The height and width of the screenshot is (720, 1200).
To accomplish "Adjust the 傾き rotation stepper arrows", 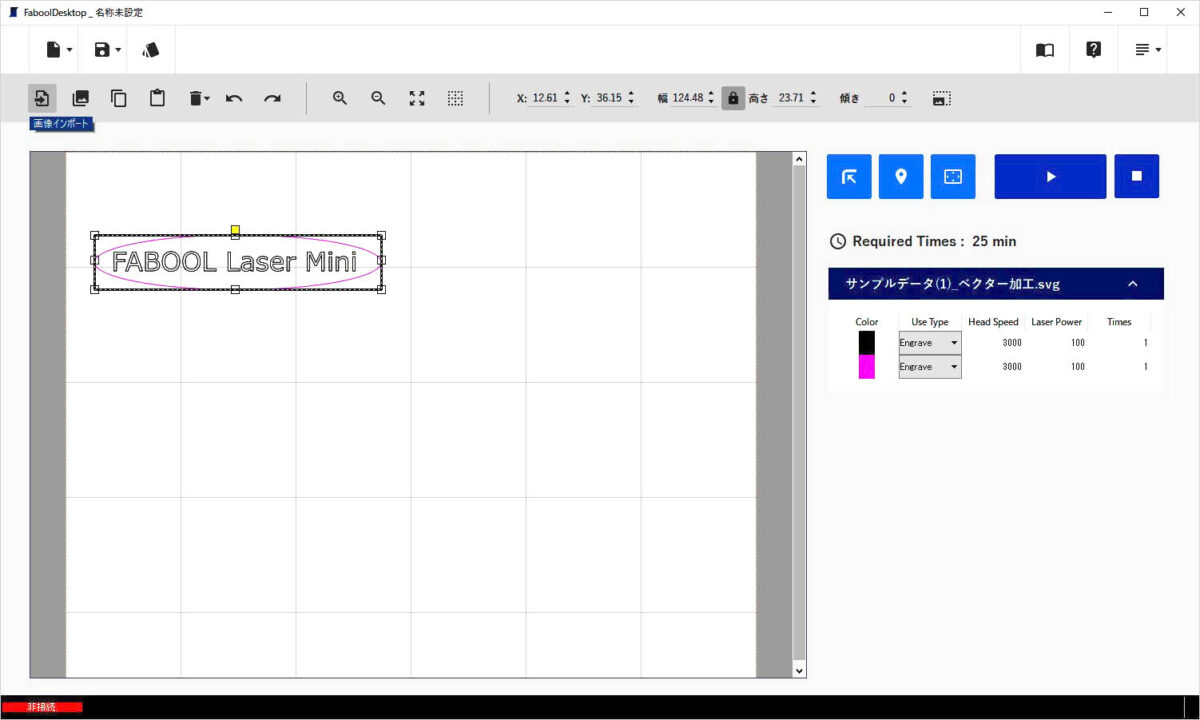I will [904, 98].
